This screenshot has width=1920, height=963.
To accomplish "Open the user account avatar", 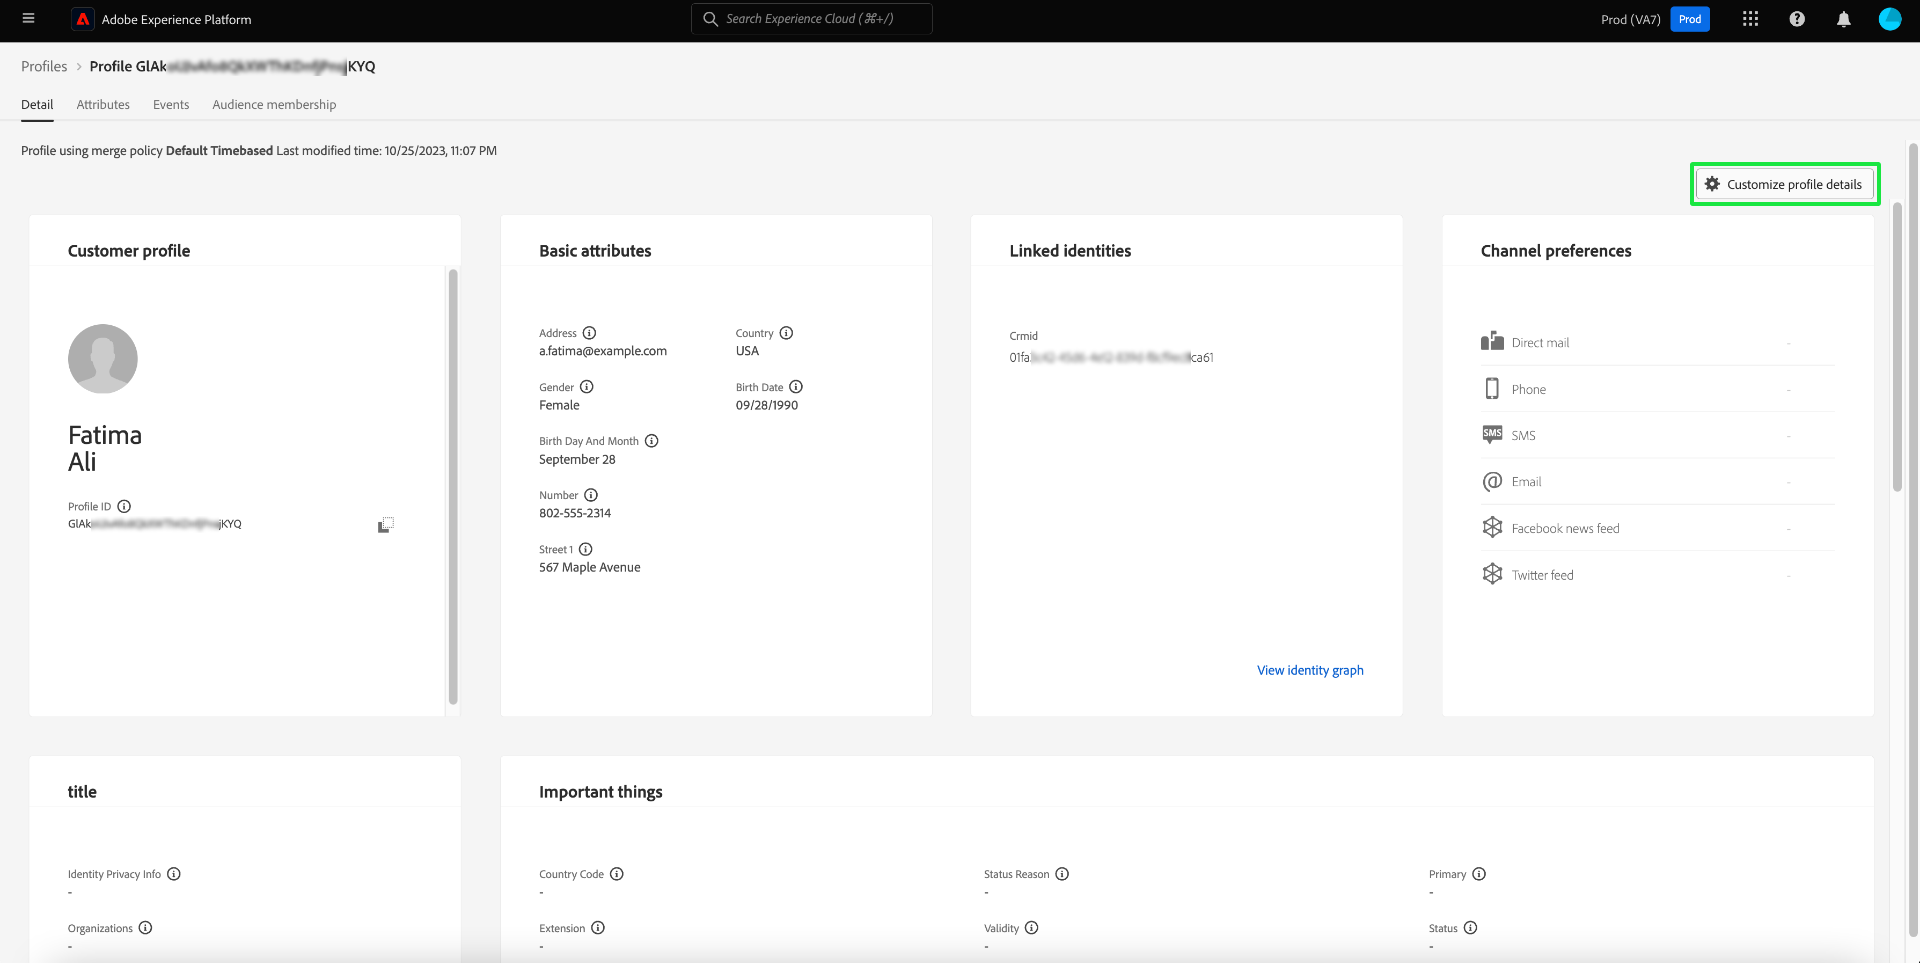I will pos(1890,19).
